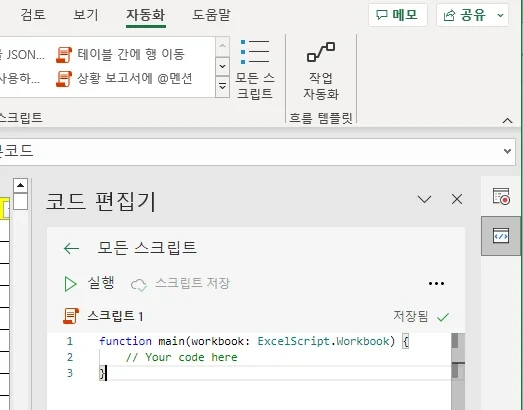523x410 pixels.
Task: Click the 사용하... script gallery item
Action: pos(20,79)
